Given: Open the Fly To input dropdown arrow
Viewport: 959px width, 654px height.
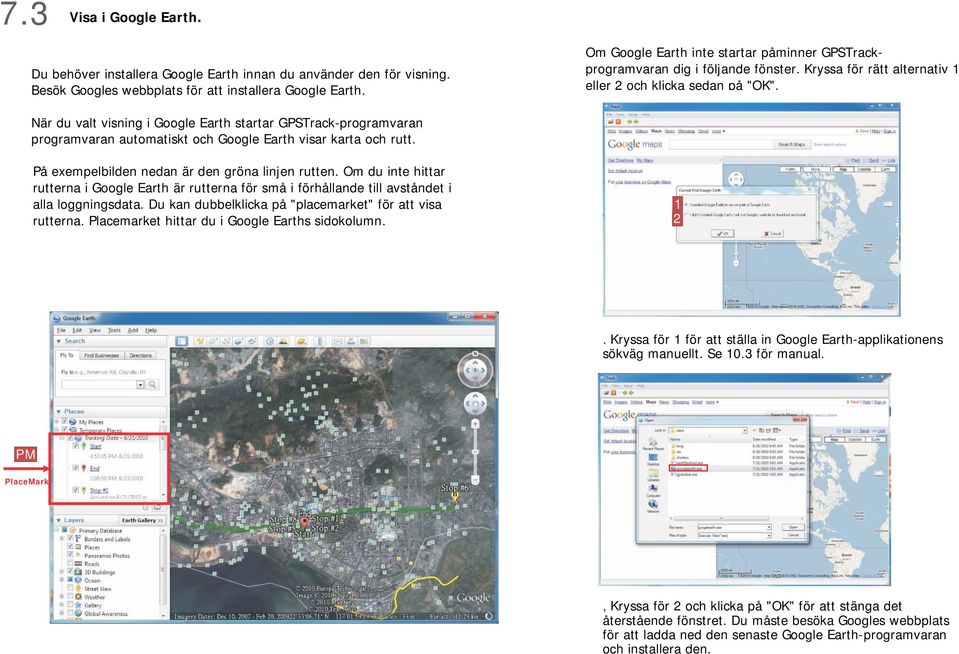Looking at the screenshot, I should (140, 385).
